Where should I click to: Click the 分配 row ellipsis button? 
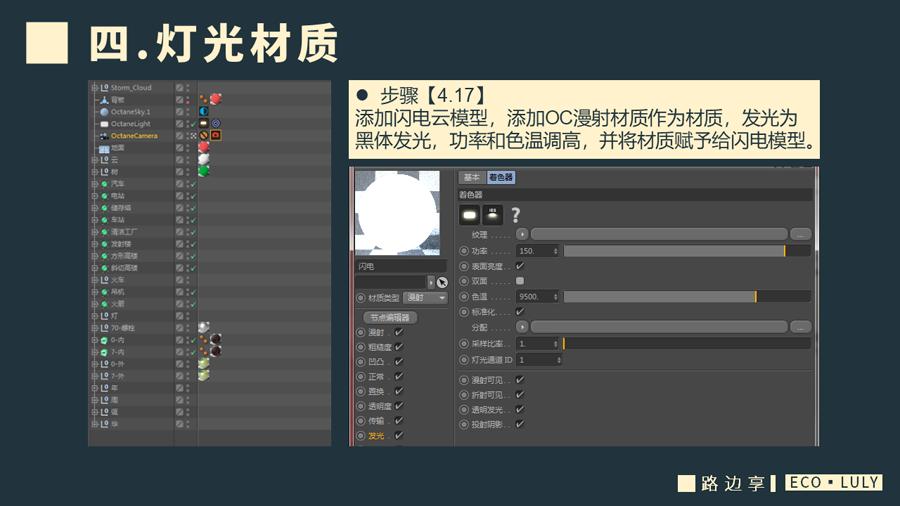click(x=800, y=327)
